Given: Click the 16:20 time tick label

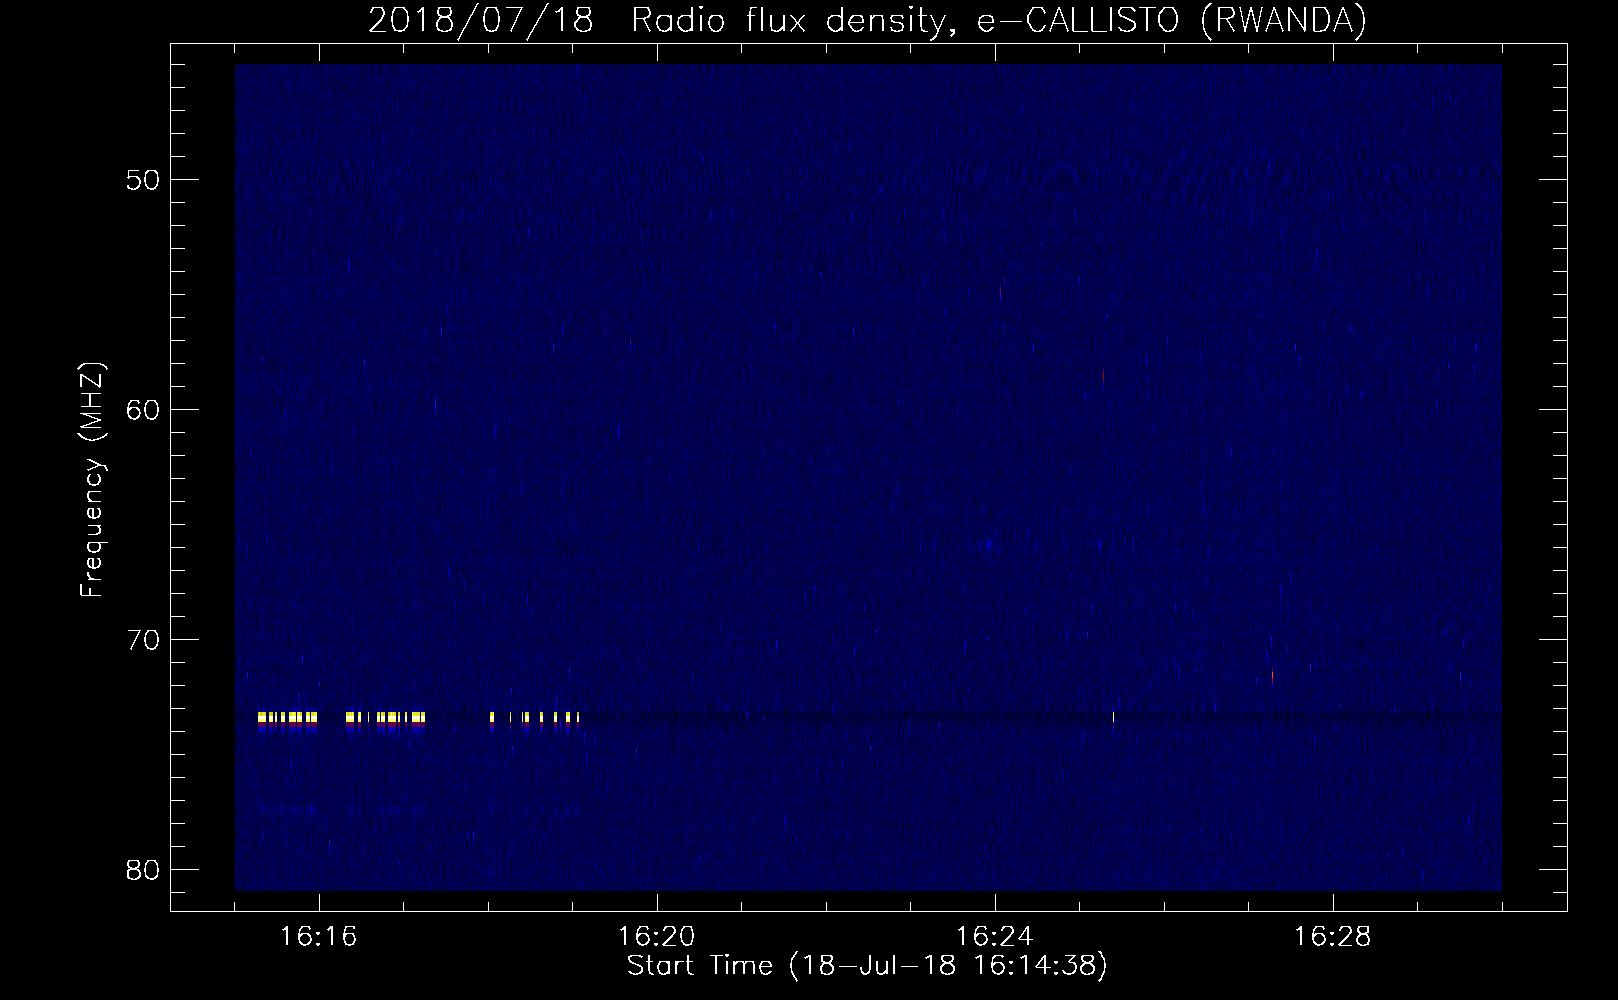Looking at the screenshot, I should tap(657, 937).
